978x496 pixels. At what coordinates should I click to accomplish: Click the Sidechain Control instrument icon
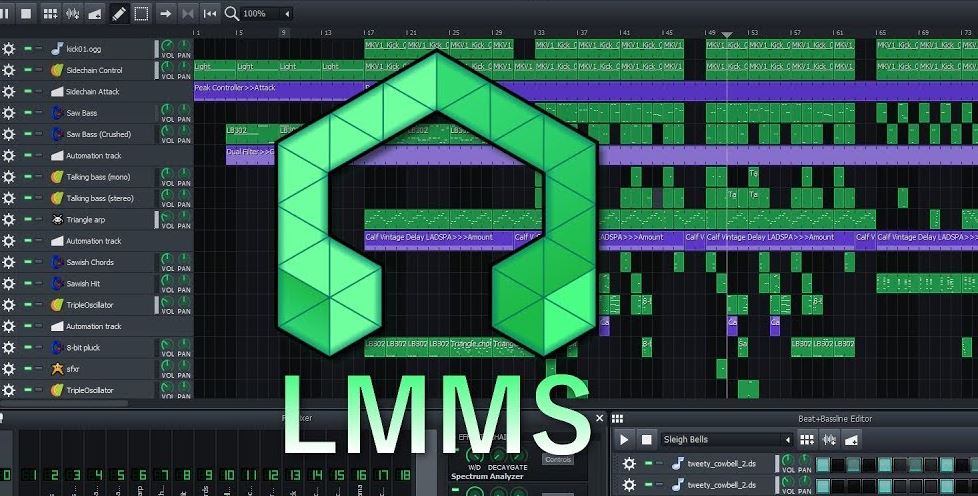[57, 70]
